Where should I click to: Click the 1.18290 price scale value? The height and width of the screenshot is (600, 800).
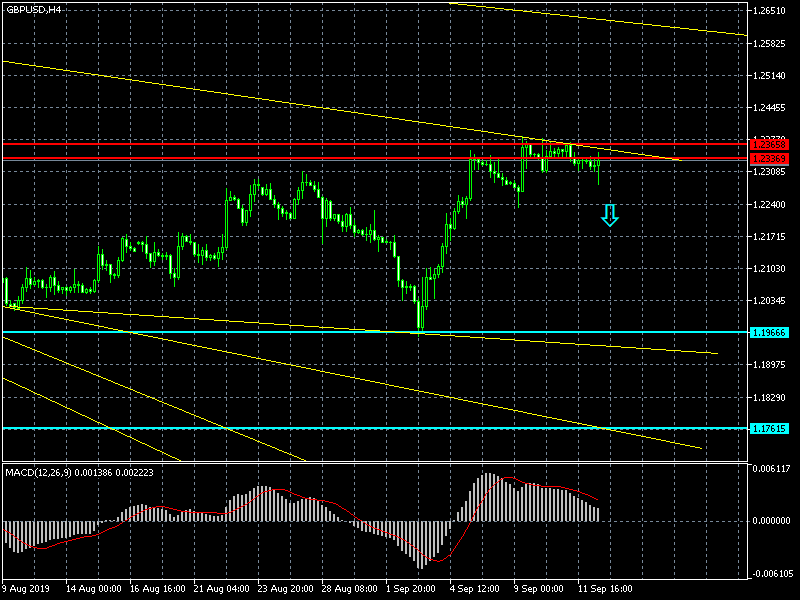[x=769, y=397]
